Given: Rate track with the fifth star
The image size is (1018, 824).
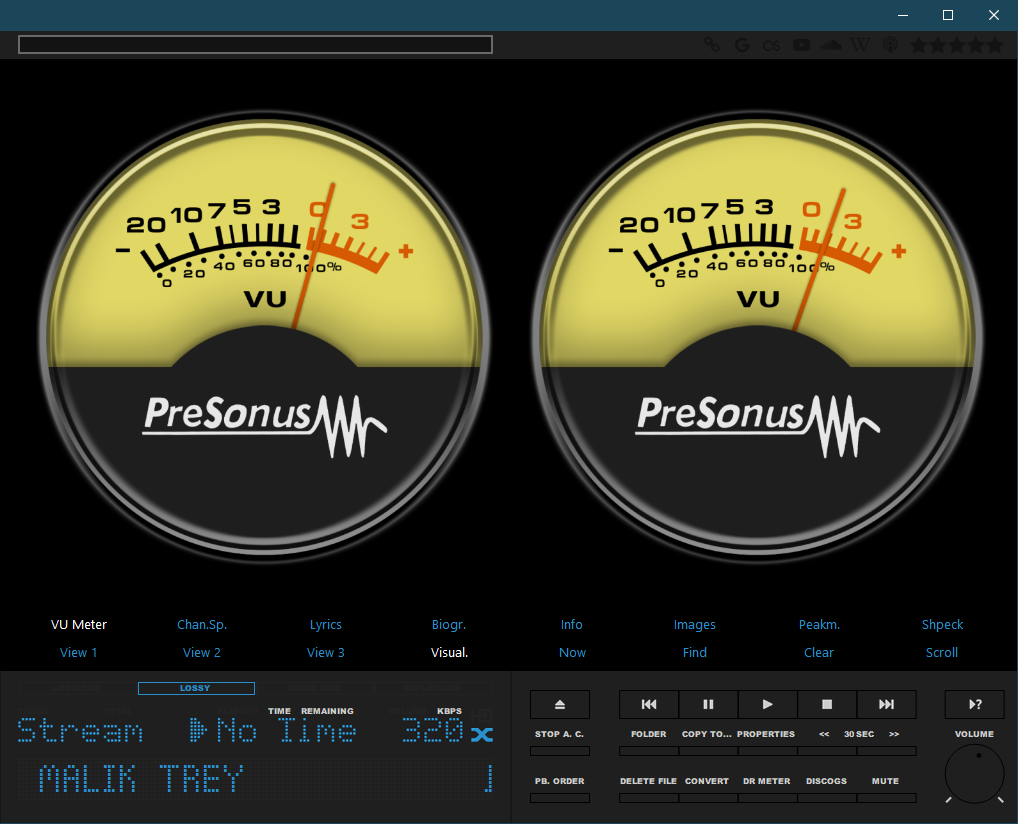Looking at the screenshot, I should [x=995, y=45].
